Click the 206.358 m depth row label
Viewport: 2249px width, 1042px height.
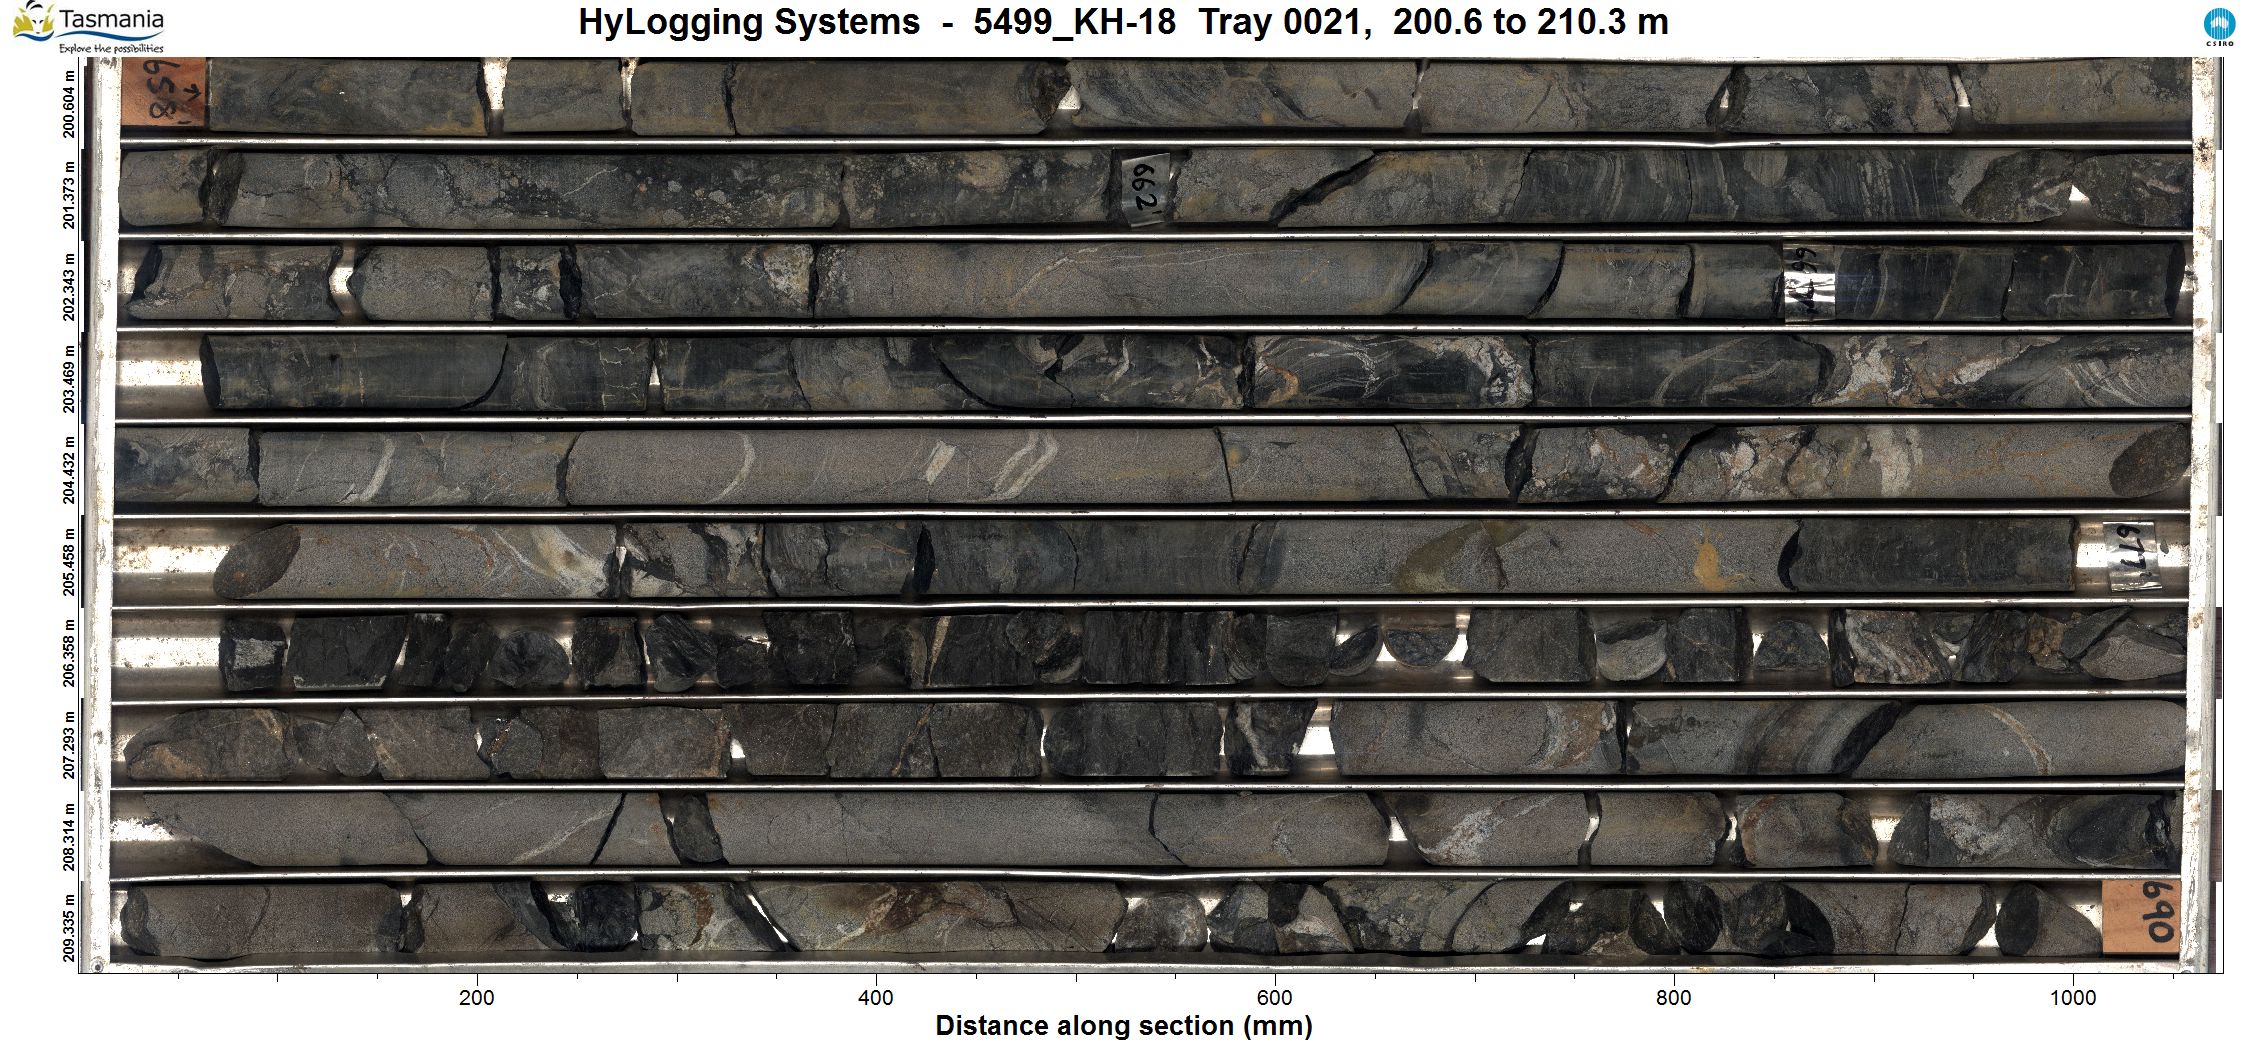click(x=69, y=653)
